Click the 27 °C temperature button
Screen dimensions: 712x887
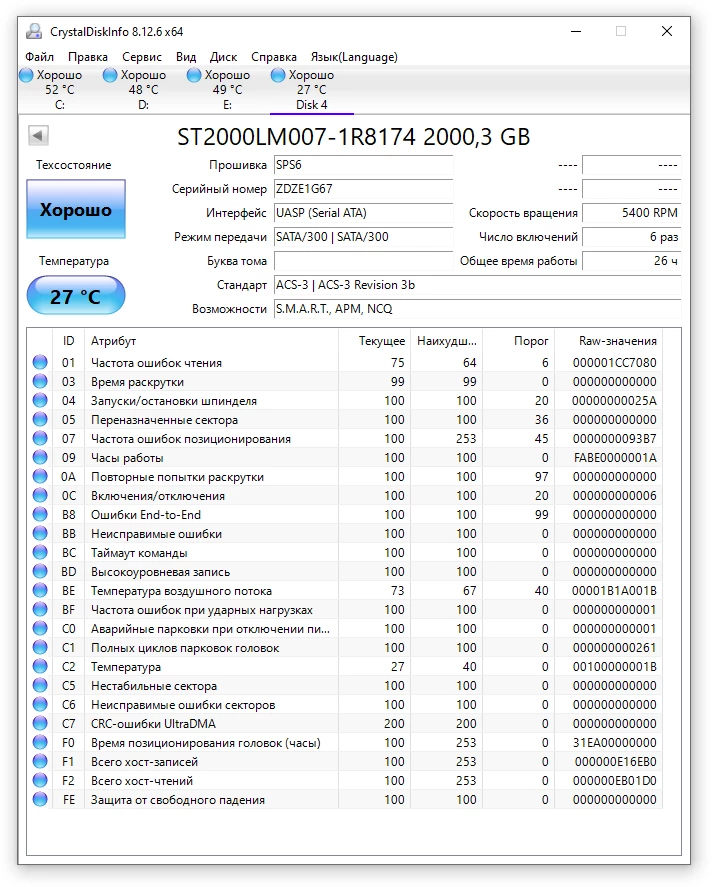[x=76, y=296]
